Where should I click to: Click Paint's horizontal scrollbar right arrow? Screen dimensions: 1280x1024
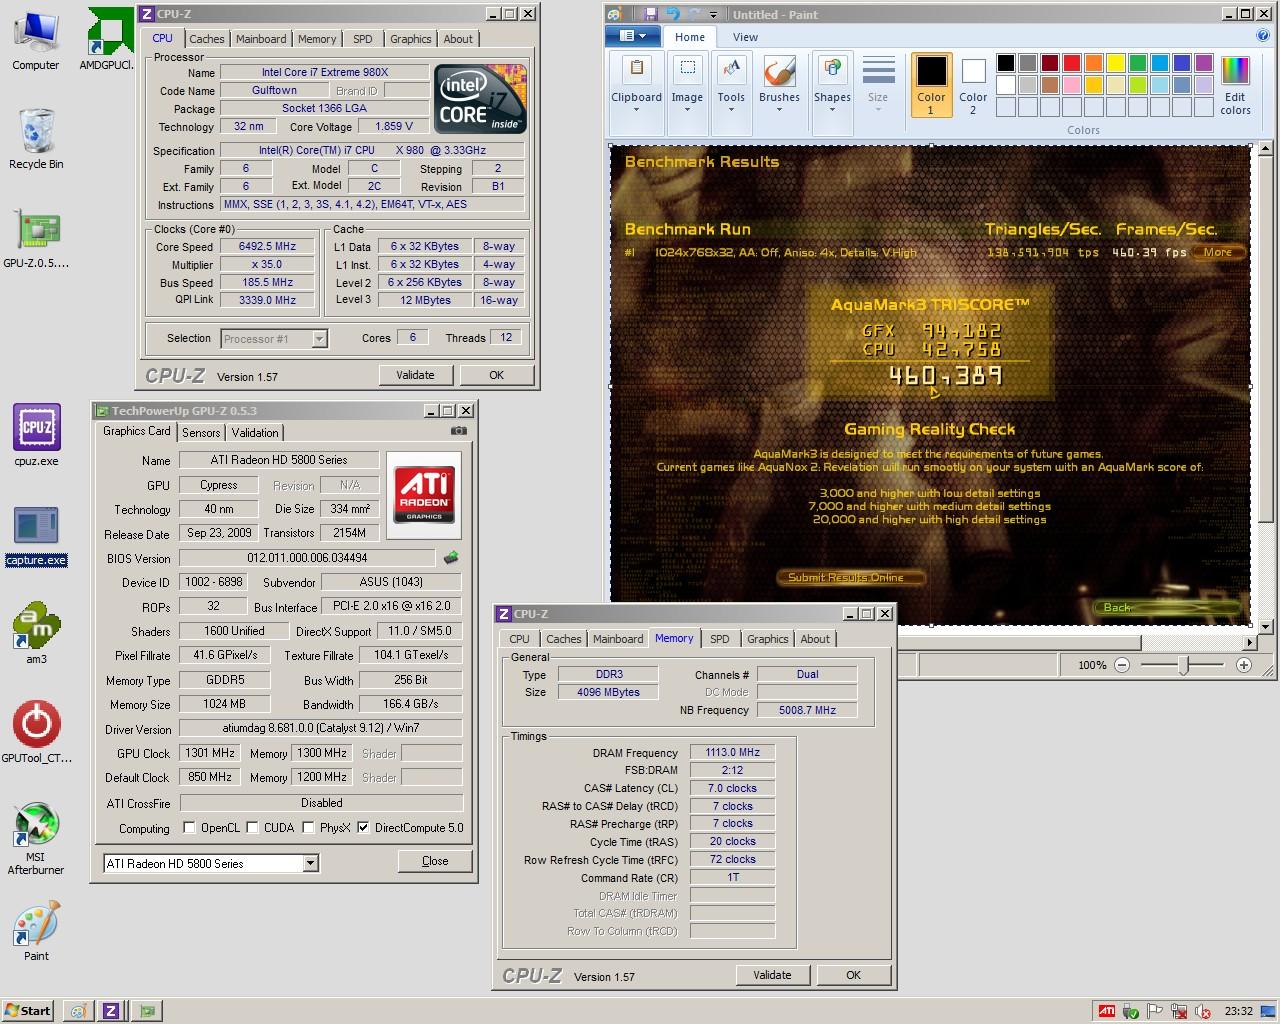pos(1250,642)
